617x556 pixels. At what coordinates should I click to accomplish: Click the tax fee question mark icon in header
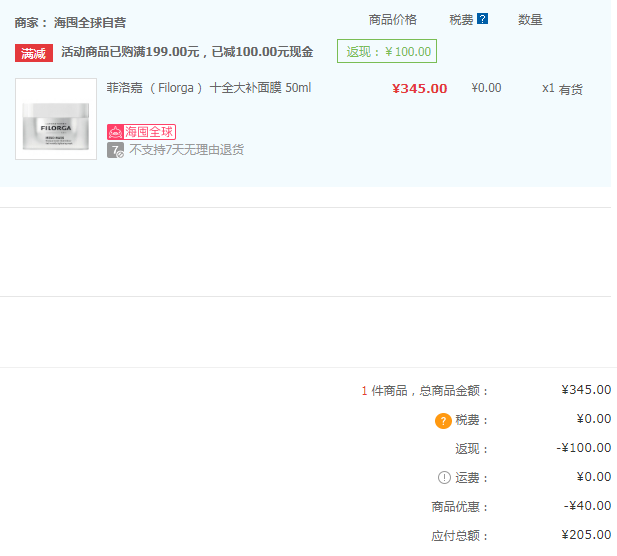point(482,18)
